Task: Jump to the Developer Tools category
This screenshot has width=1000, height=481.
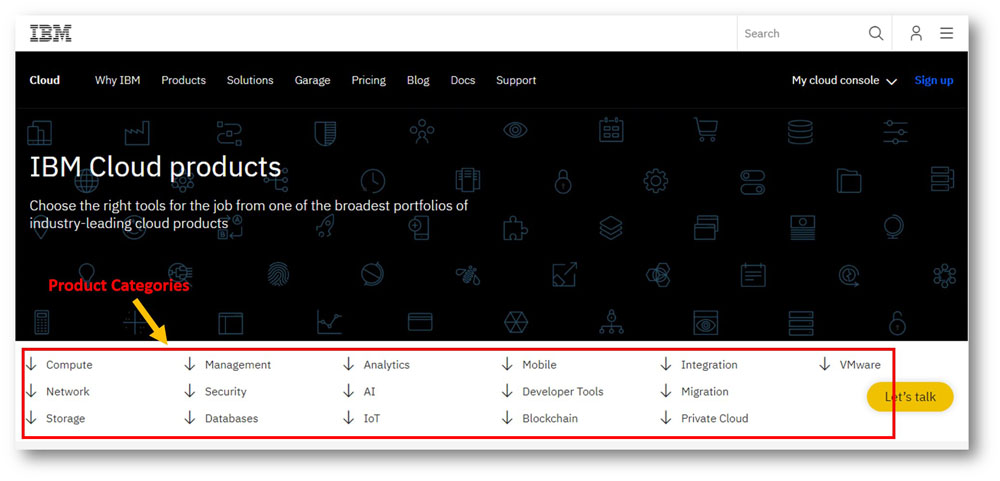Action: (562, 392)
